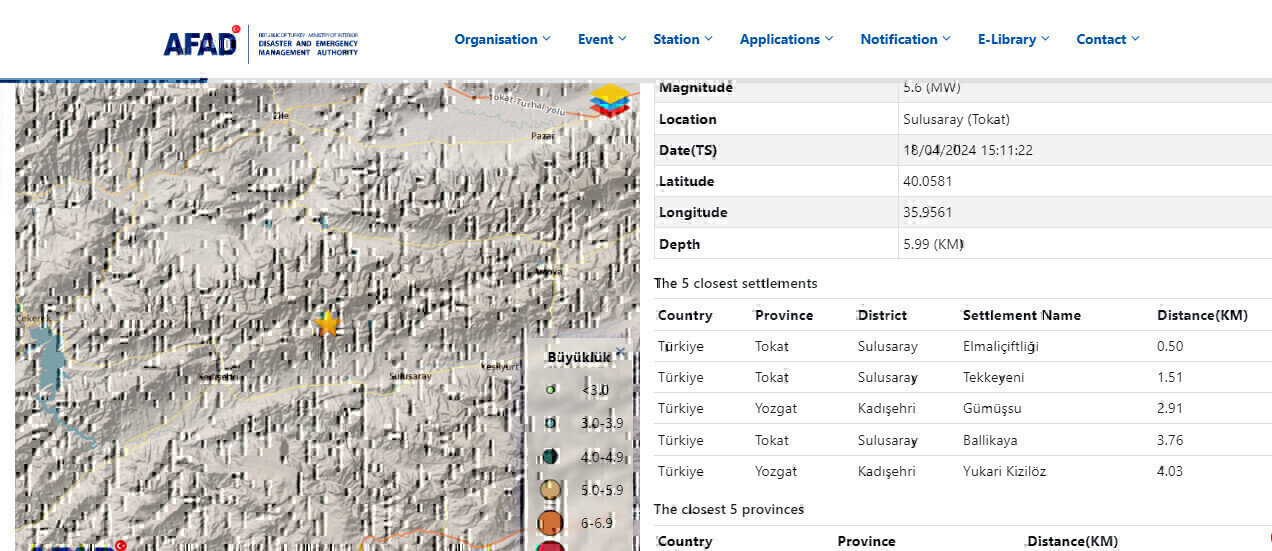Click the Distance(KM) settlements column header

[1202, 315]
